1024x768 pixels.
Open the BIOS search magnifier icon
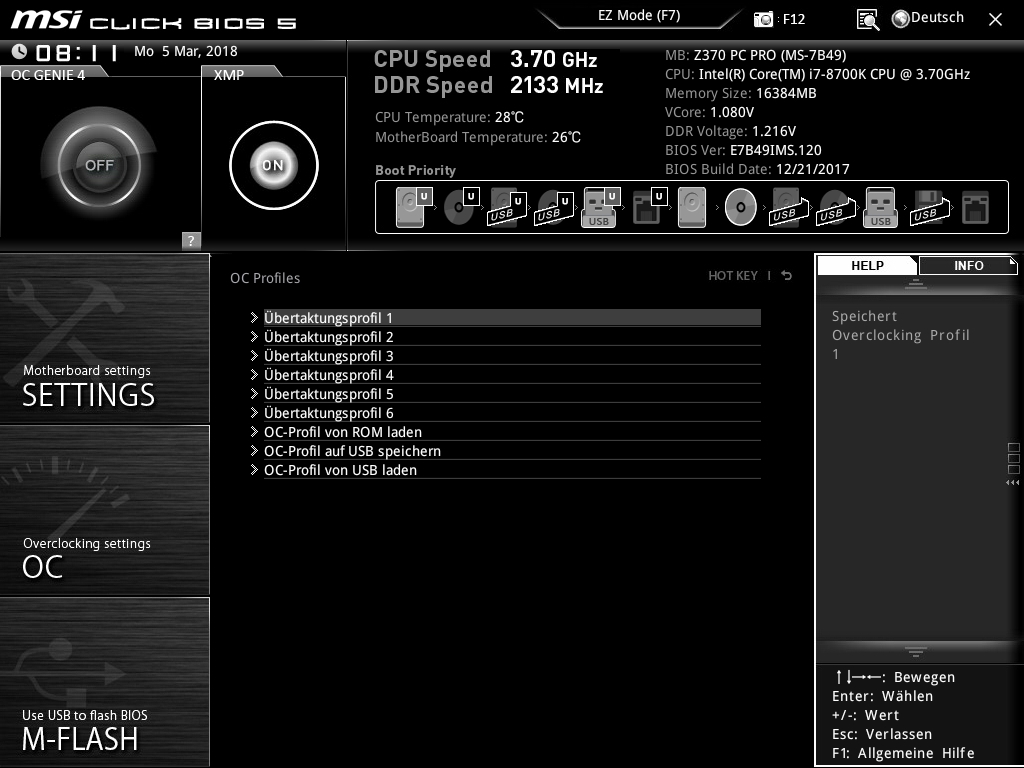pos(868,20)
